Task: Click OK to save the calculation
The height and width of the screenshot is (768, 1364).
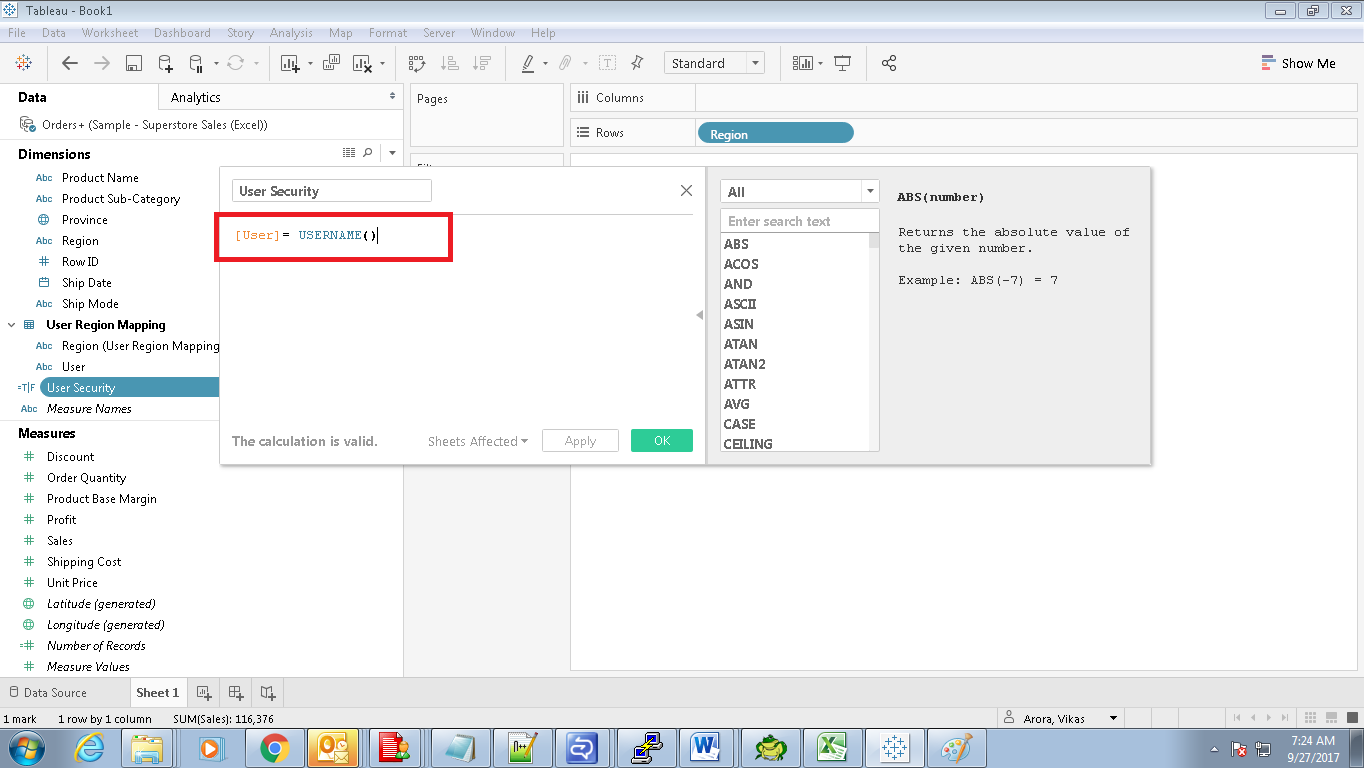Action: pos(661,440)
